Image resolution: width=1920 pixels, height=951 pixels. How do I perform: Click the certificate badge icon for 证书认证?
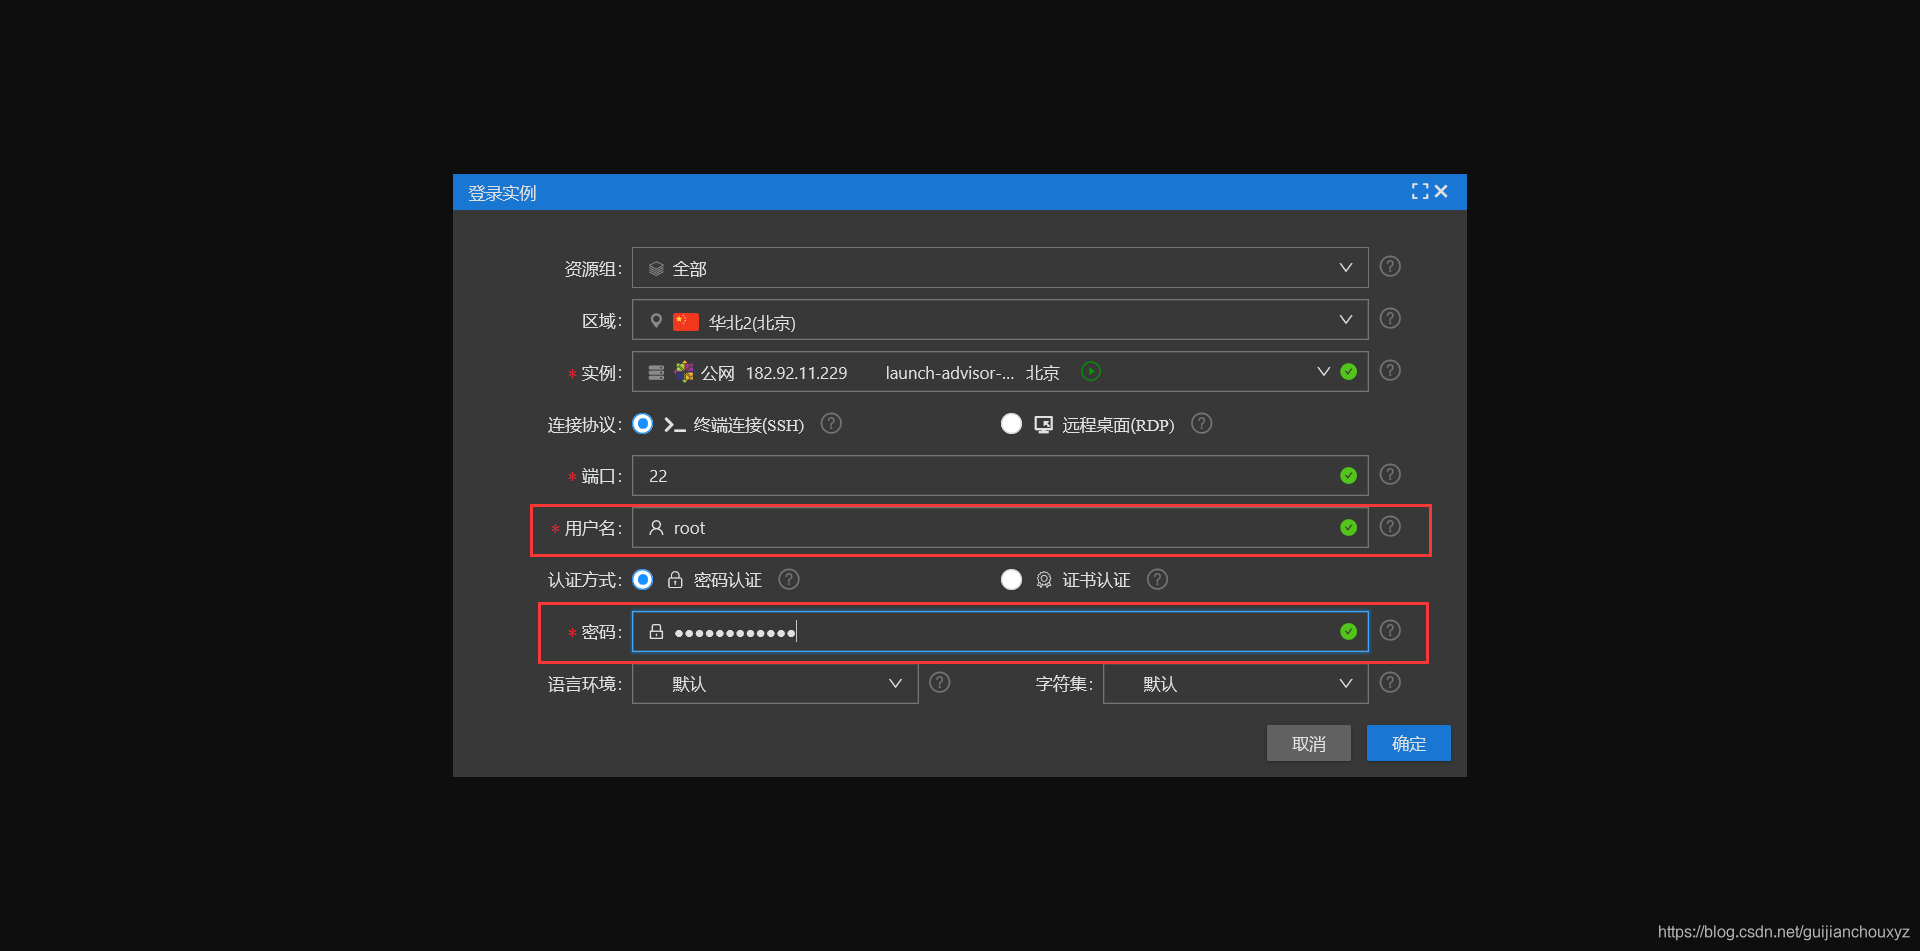tap(1044, 580)
